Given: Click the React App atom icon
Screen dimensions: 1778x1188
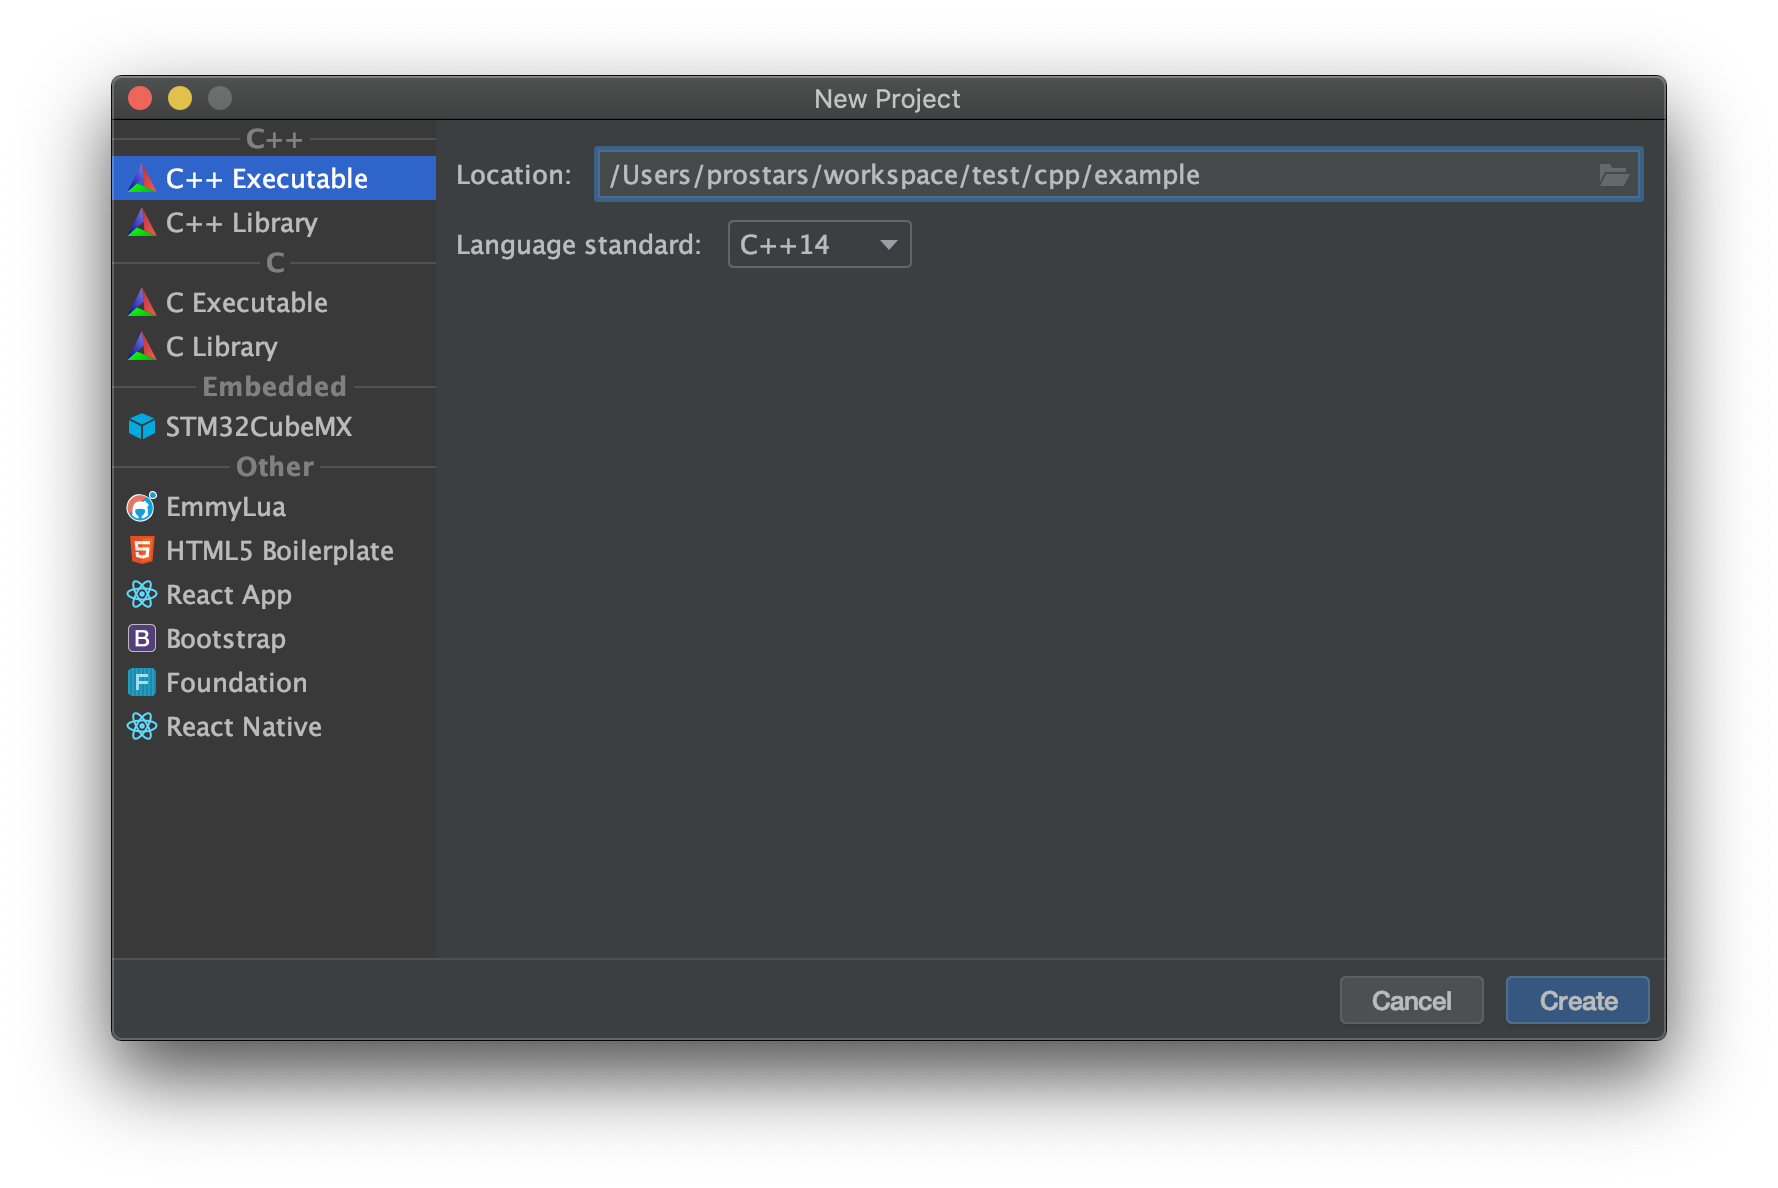Looking at the screenshot, I should pyautogui.click(x=142, y=595).
